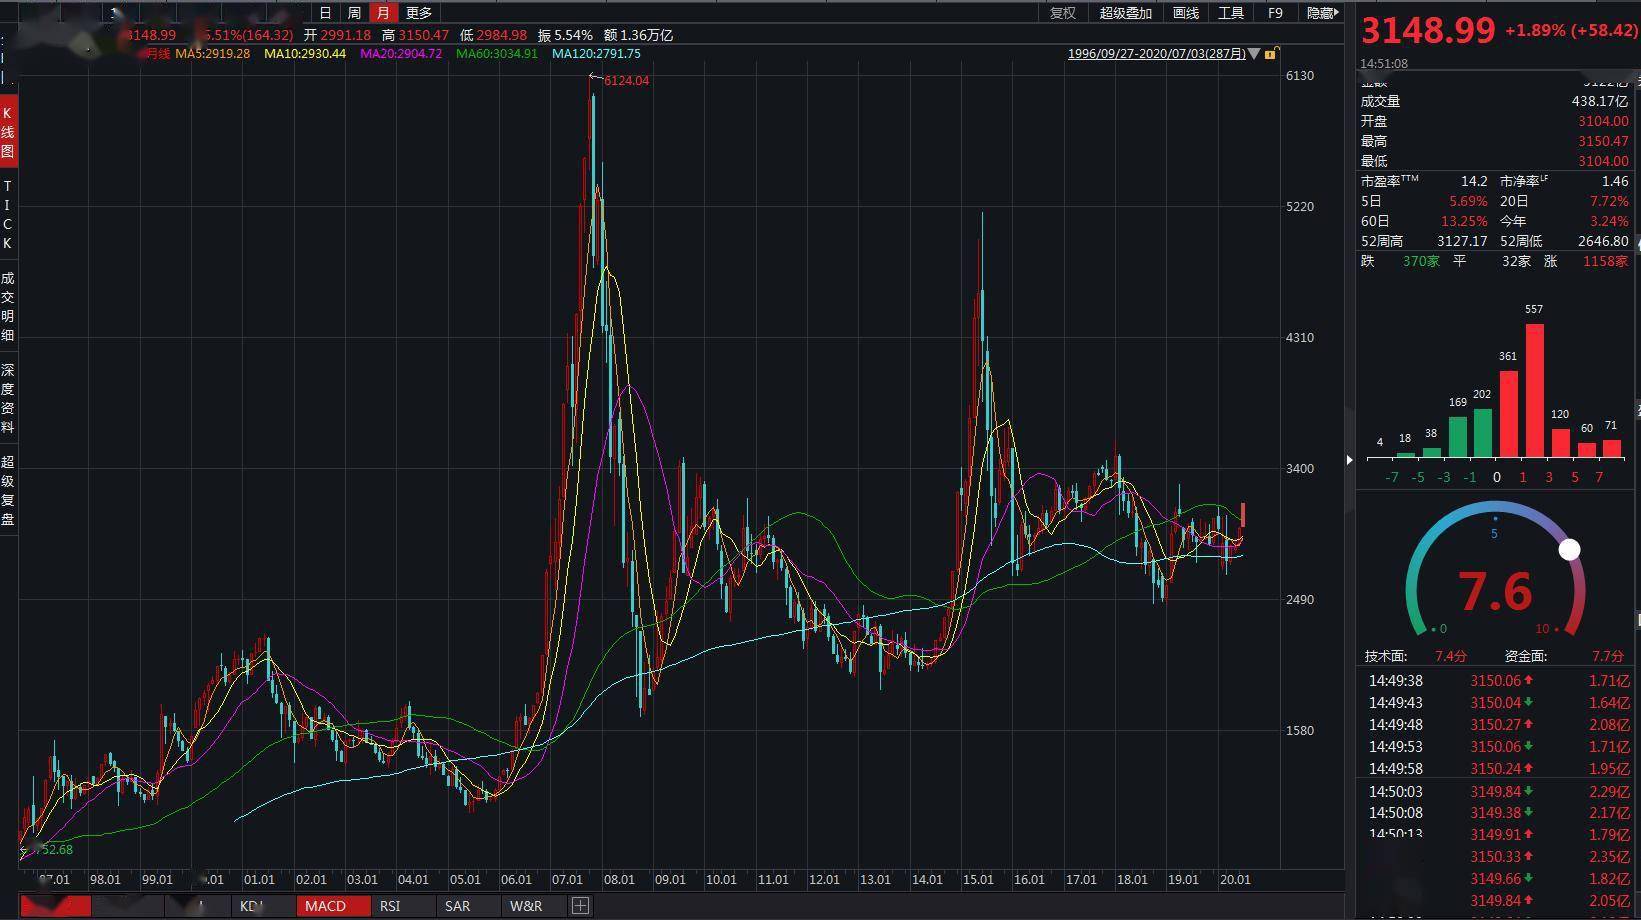Click the 14:49:38 trade tick row
The width and height of the screenshot is (1641, 920).
pos(1497,681)
